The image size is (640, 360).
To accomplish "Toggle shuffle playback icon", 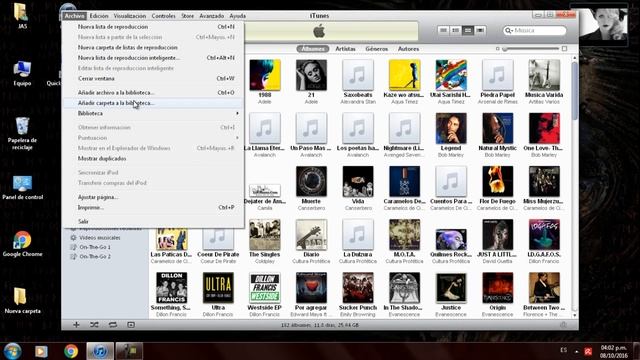I will [94, 324].
